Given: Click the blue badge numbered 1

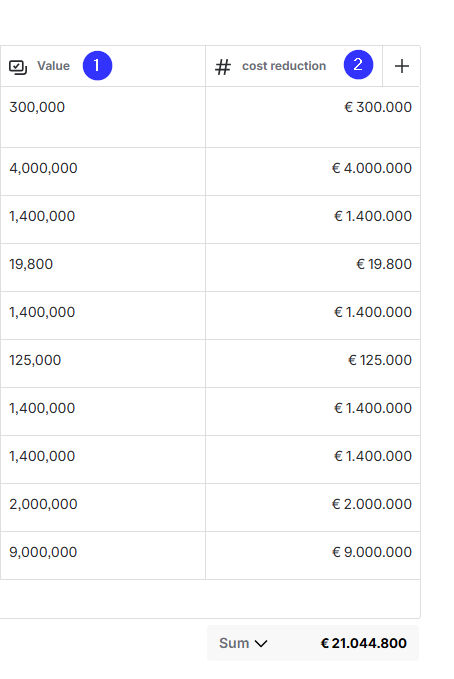Looking at the screenshot, I should tap(97, 65).
